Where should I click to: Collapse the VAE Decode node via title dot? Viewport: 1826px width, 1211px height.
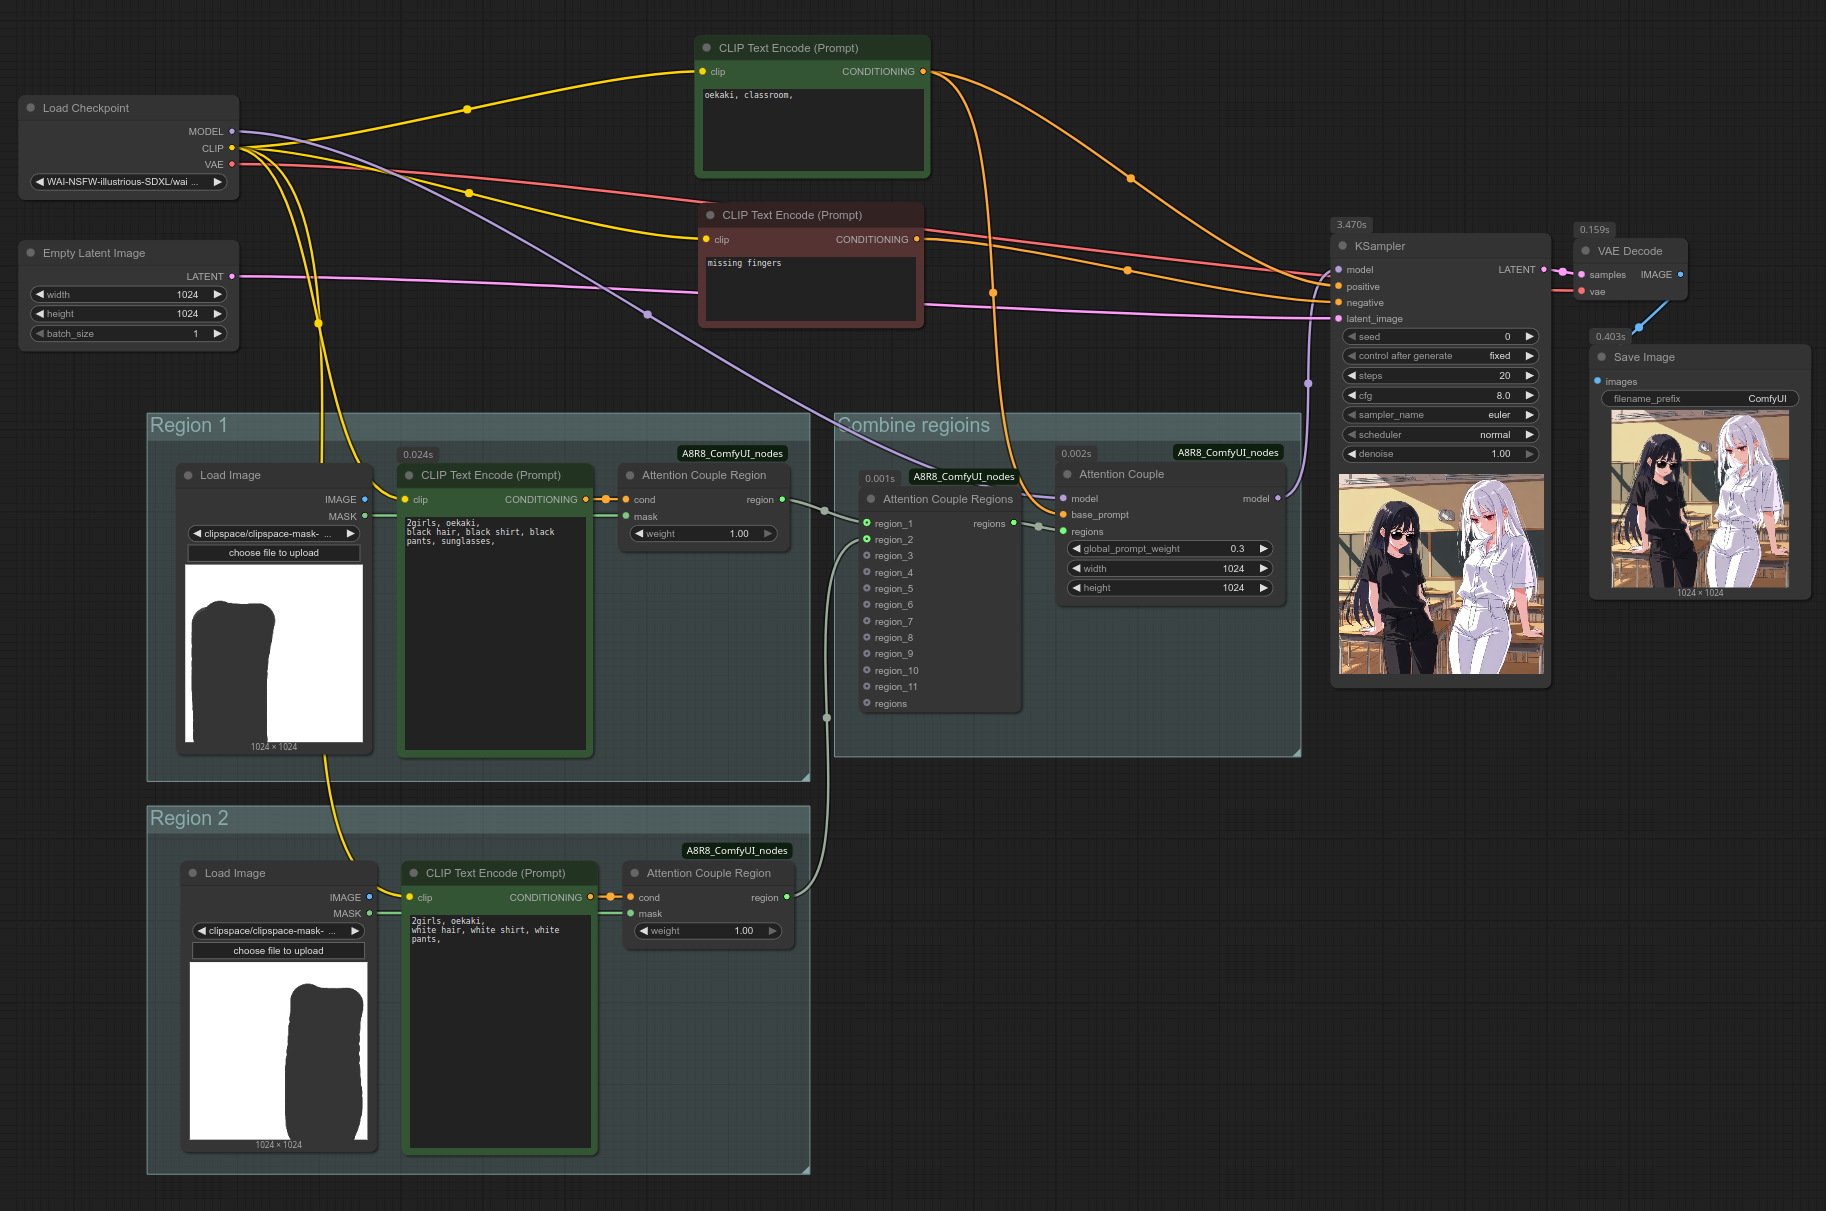click(x=1585, y=251)
